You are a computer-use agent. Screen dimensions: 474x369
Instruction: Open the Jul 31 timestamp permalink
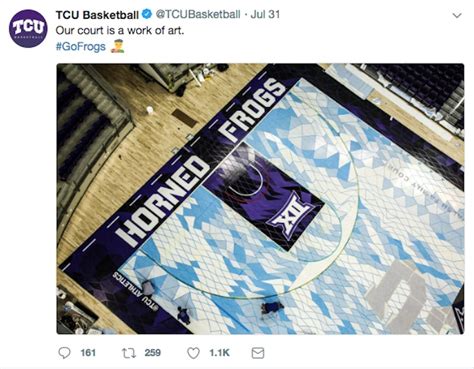(265, 14)
